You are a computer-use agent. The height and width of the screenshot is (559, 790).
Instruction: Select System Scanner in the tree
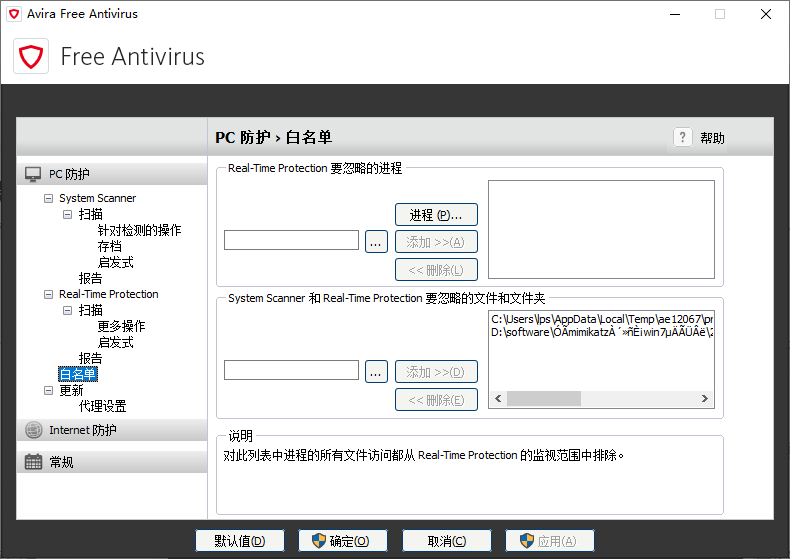tap(97, 198)
